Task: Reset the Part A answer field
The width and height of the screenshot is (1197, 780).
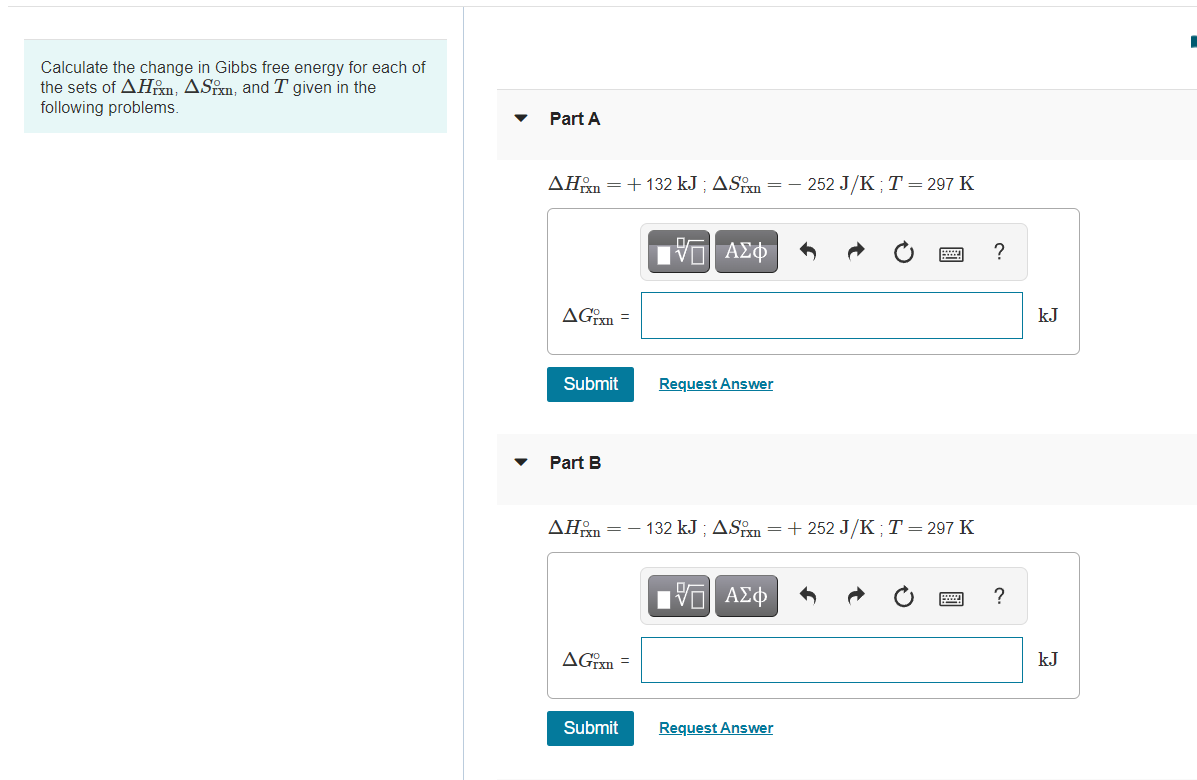Action: [904, 252]
